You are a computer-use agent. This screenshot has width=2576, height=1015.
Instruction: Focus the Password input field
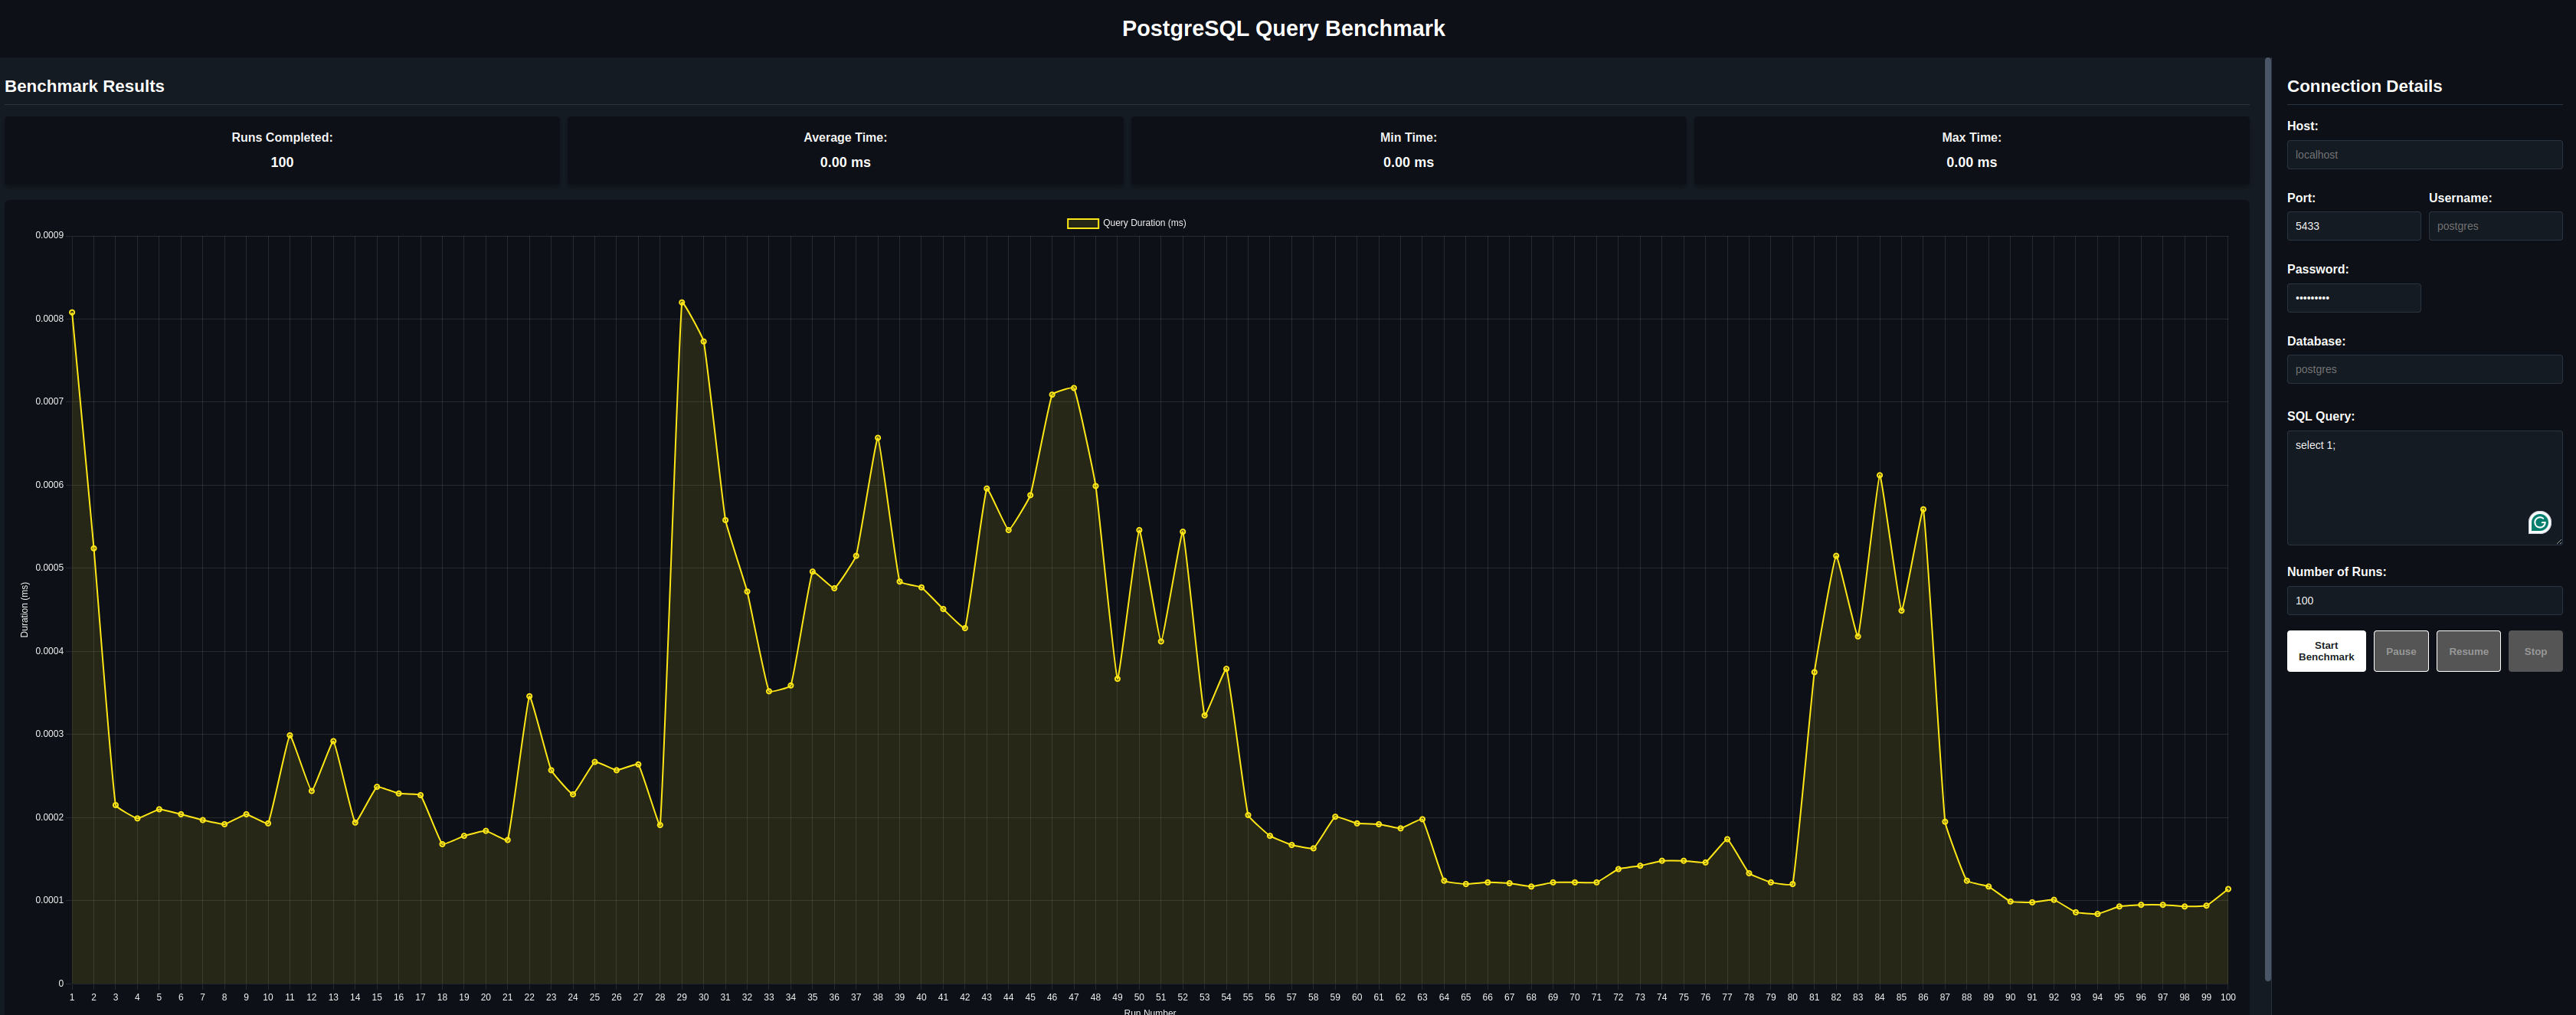pos(2353,298)
